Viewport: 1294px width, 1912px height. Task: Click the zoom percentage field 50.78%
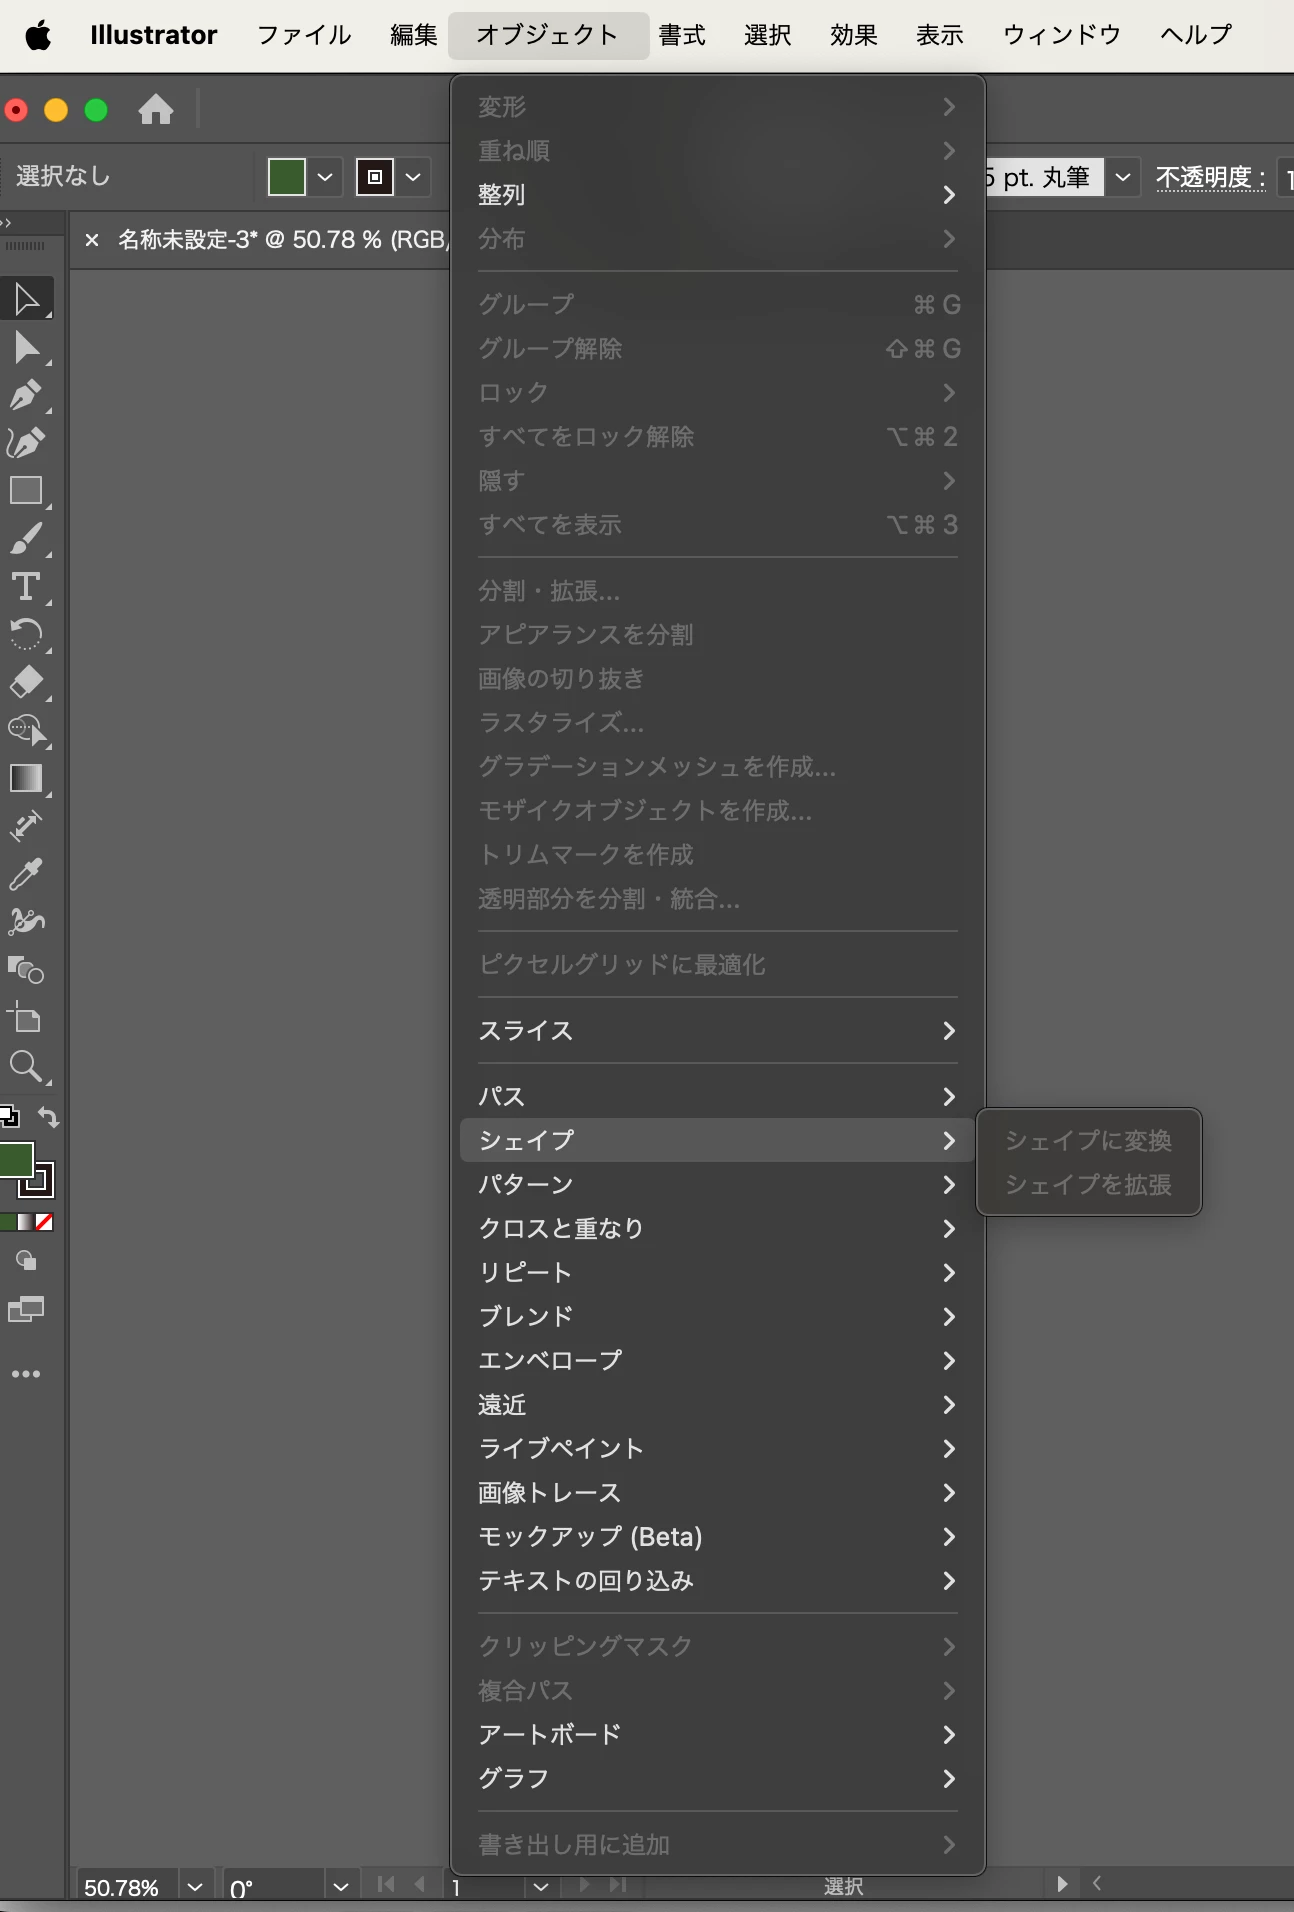click(128, 1887)
